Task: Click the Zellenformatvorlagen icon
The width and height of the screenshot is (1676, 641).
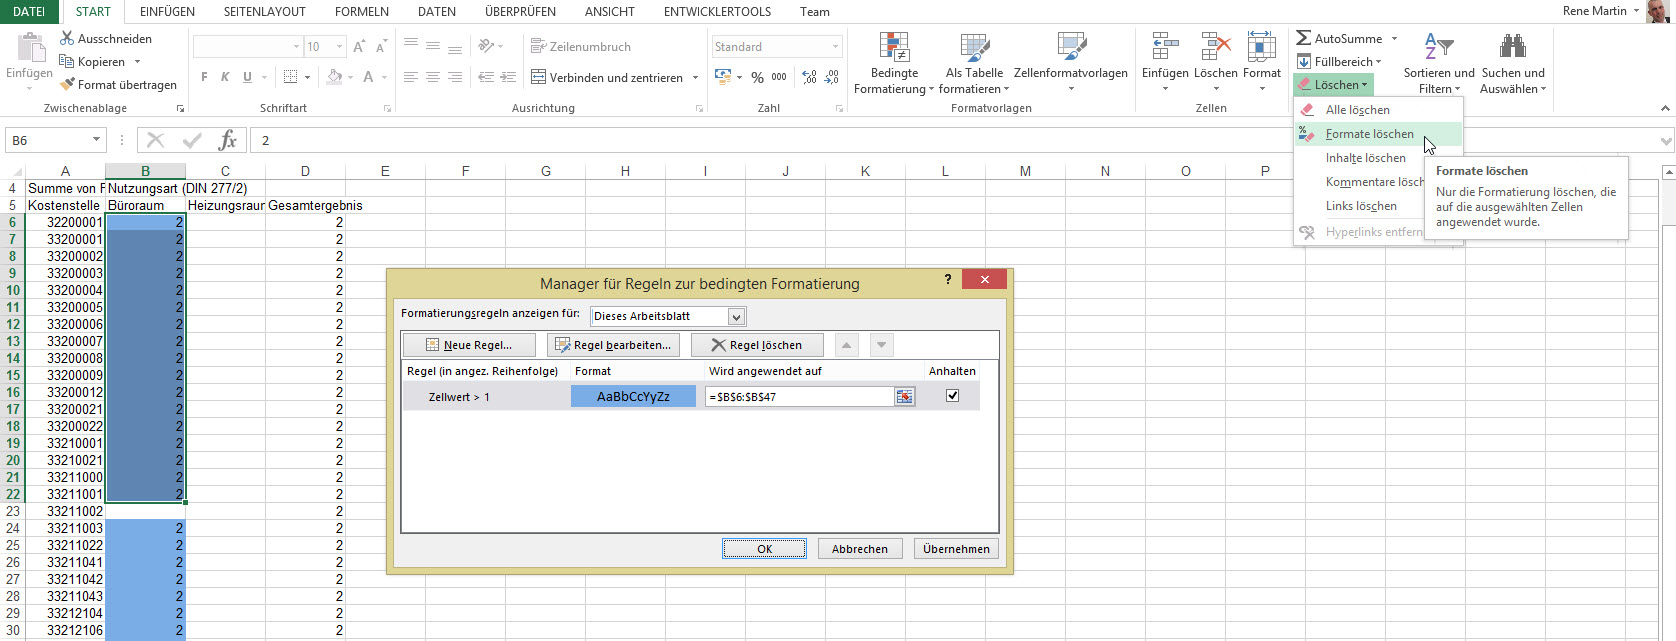Action: point(1071,48)
